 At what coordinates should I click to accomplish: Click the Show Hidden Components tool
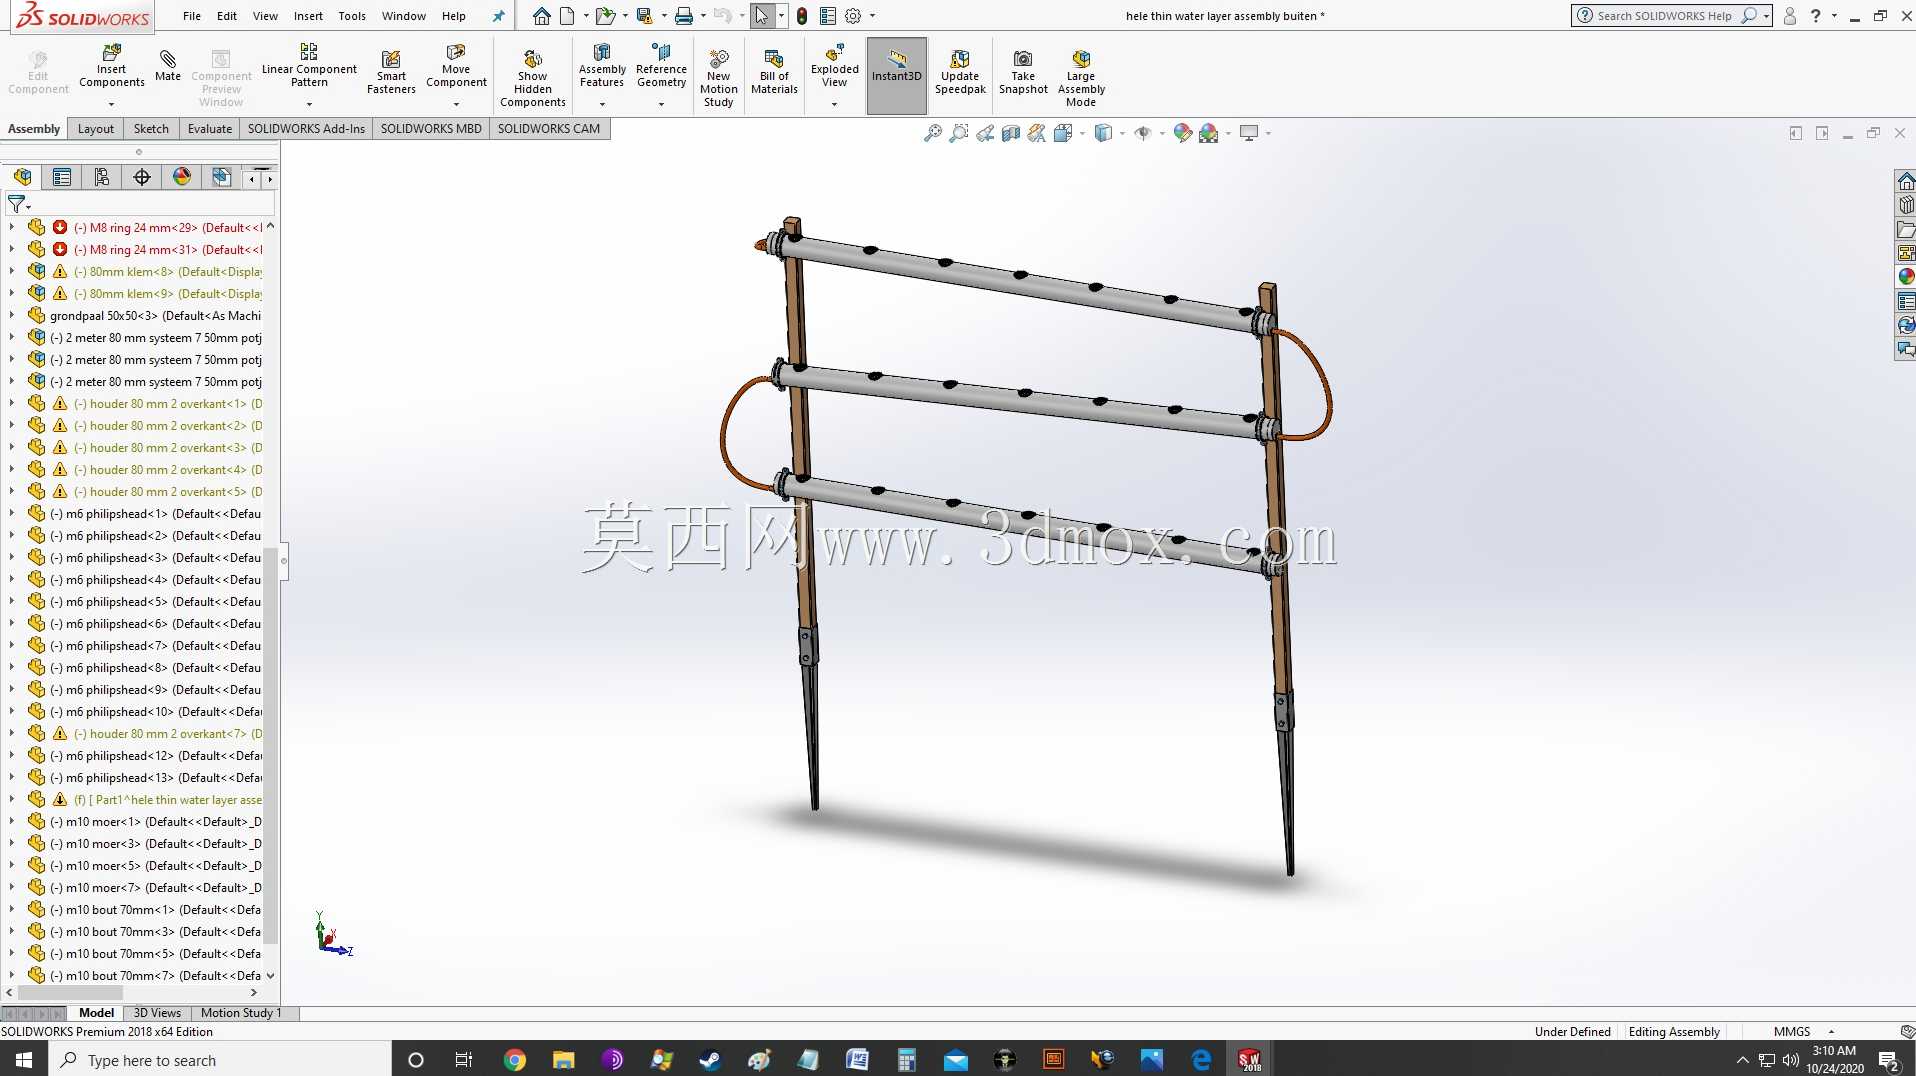tap(533, 78)
